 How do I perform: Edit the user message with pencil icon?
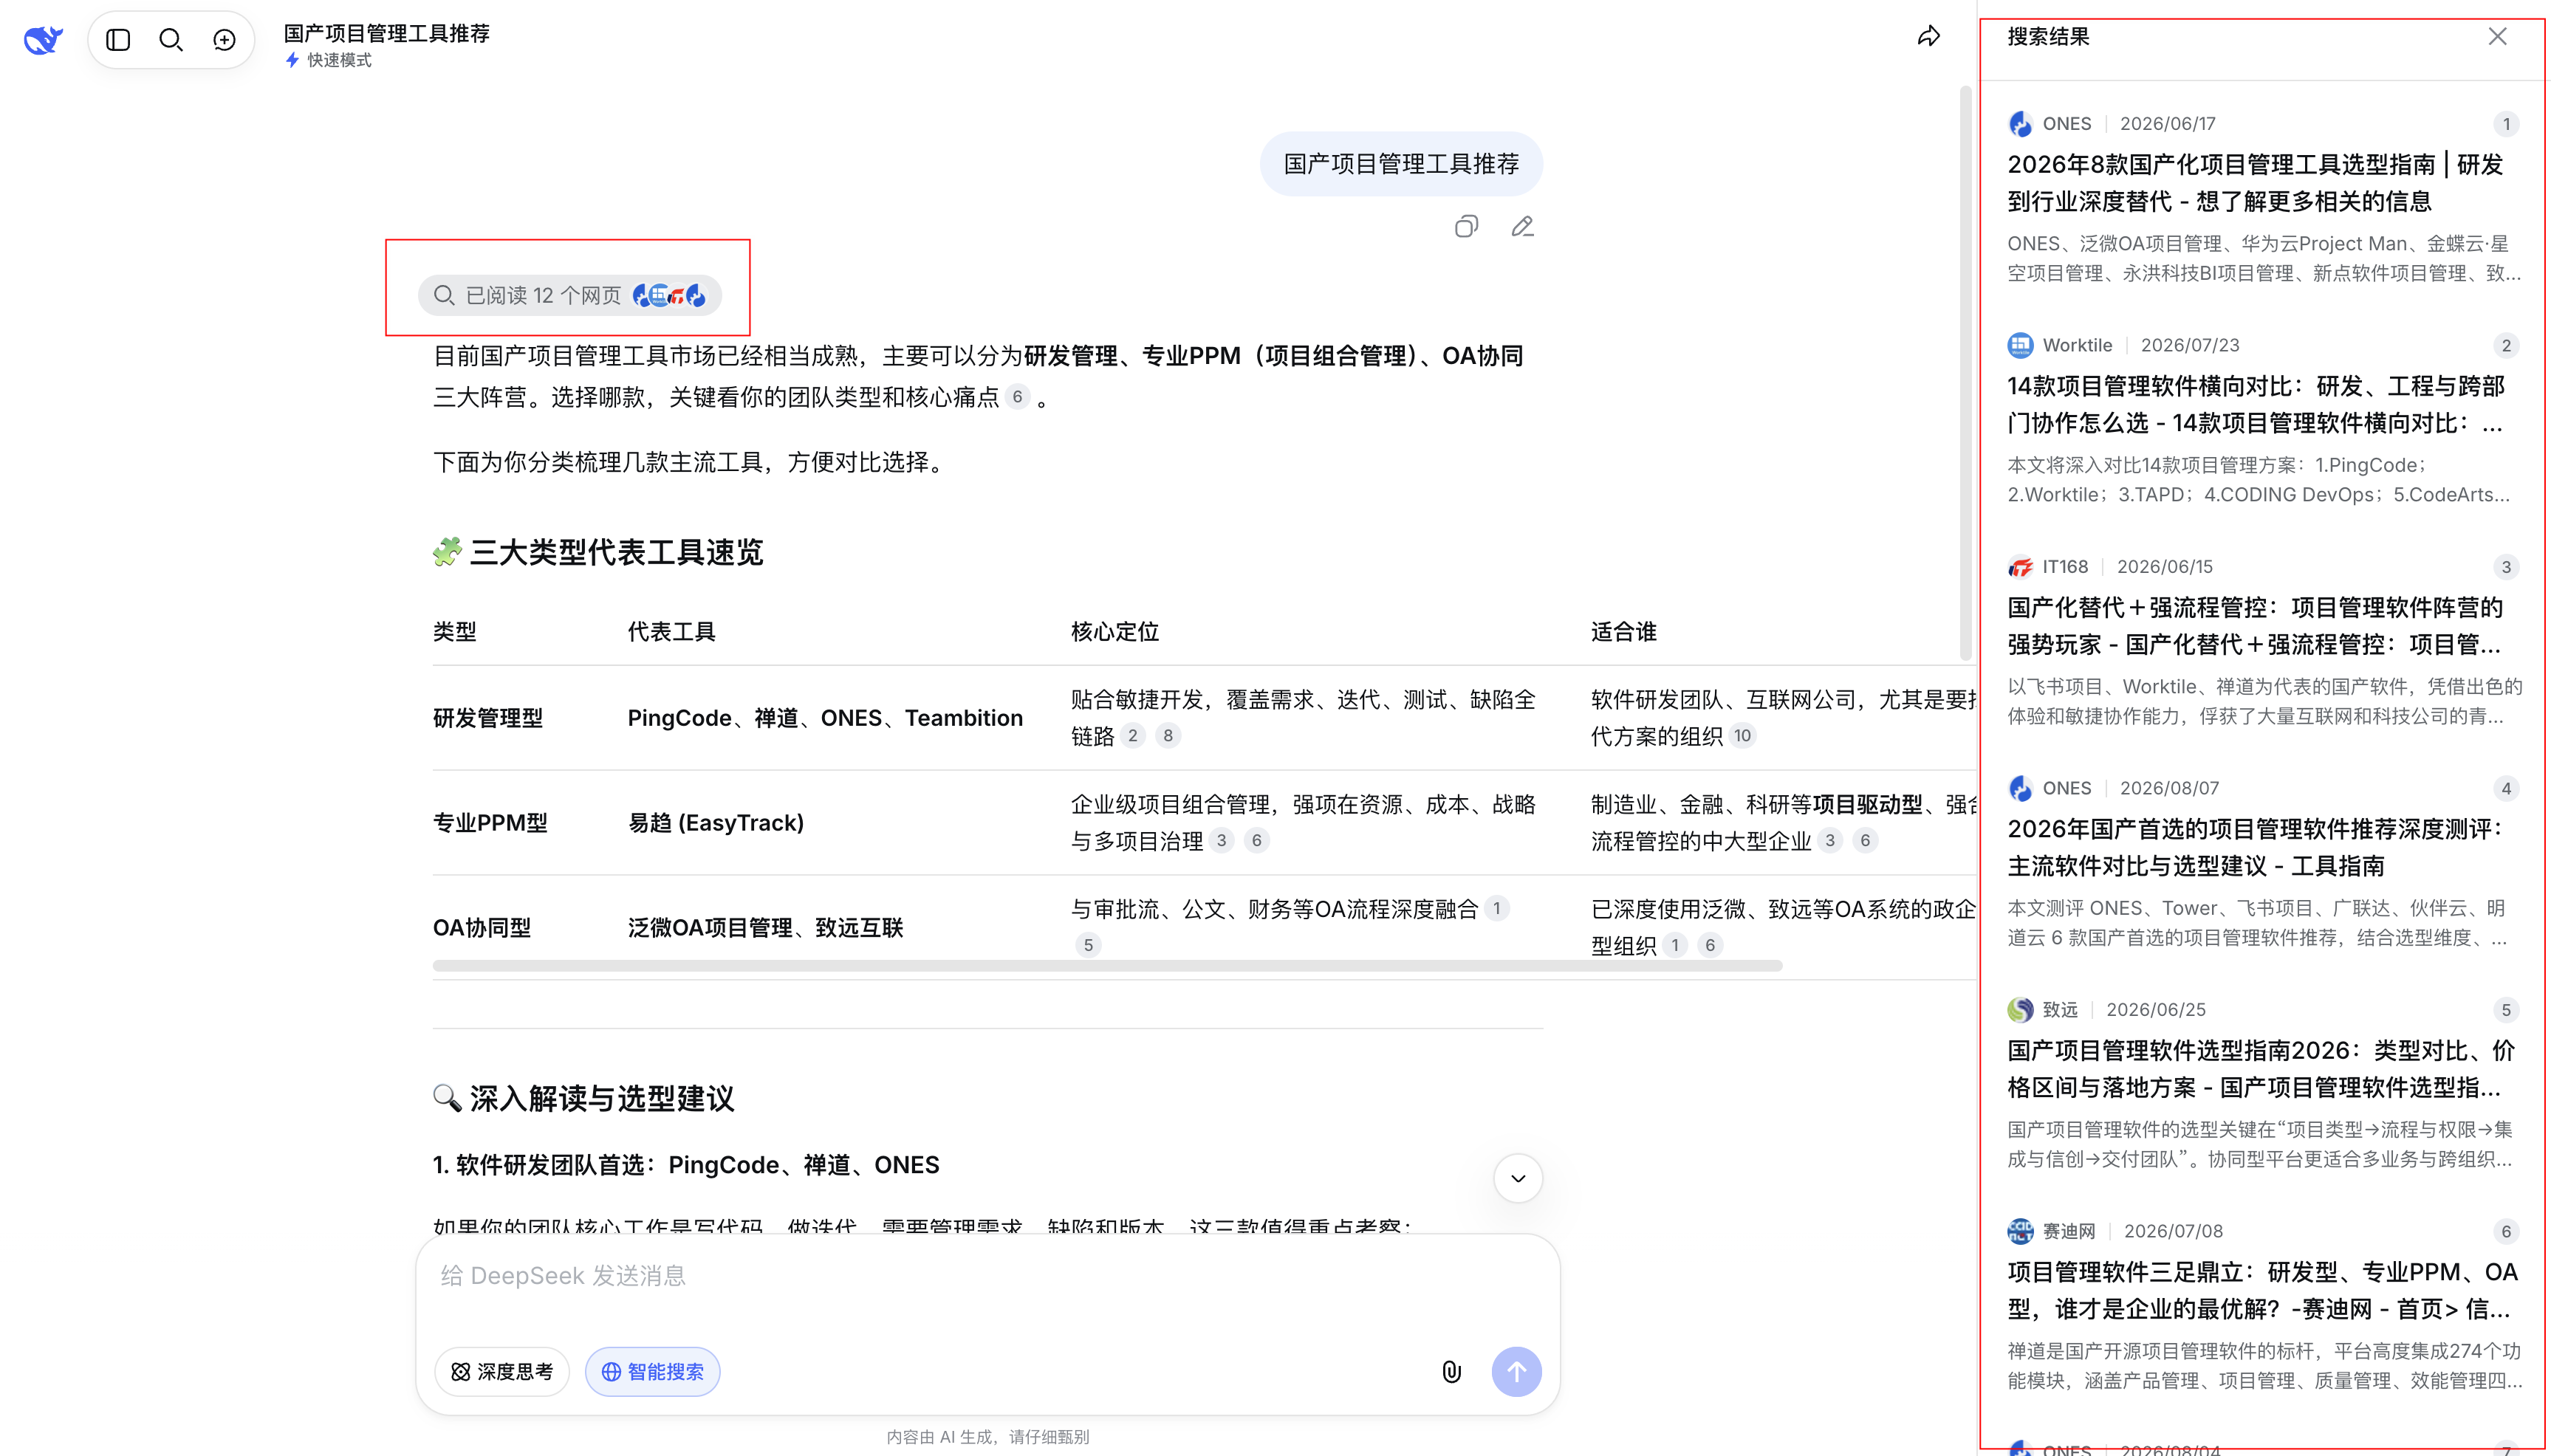[x=1522, y=227]
